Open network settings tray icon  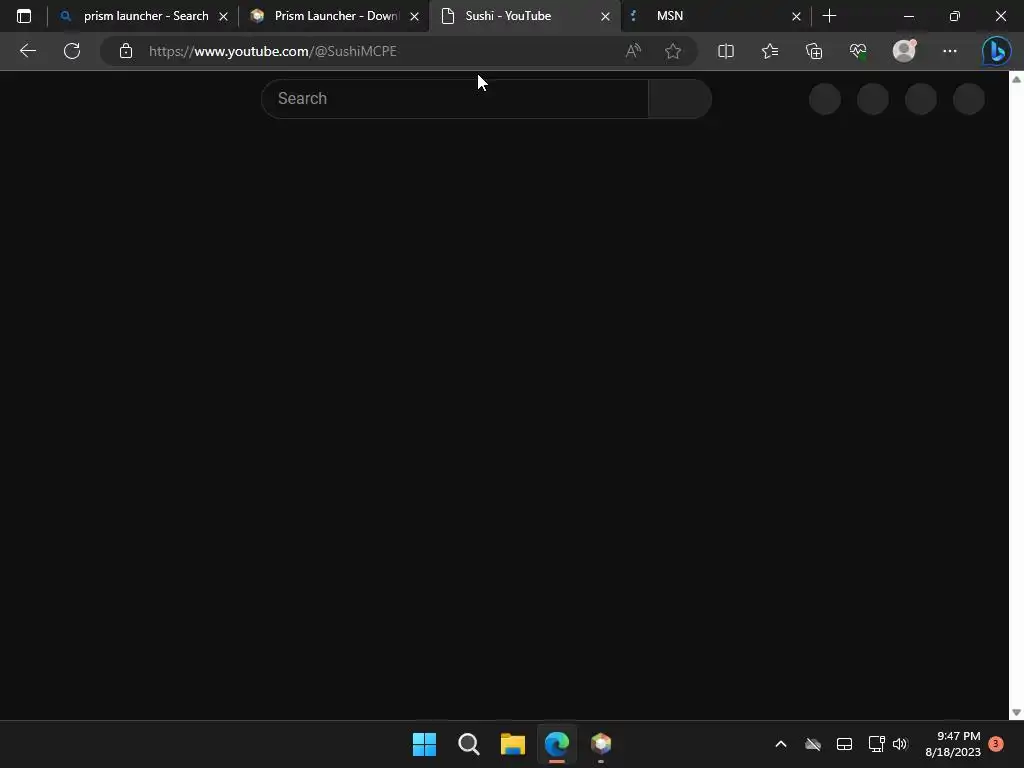coord(876,744)
